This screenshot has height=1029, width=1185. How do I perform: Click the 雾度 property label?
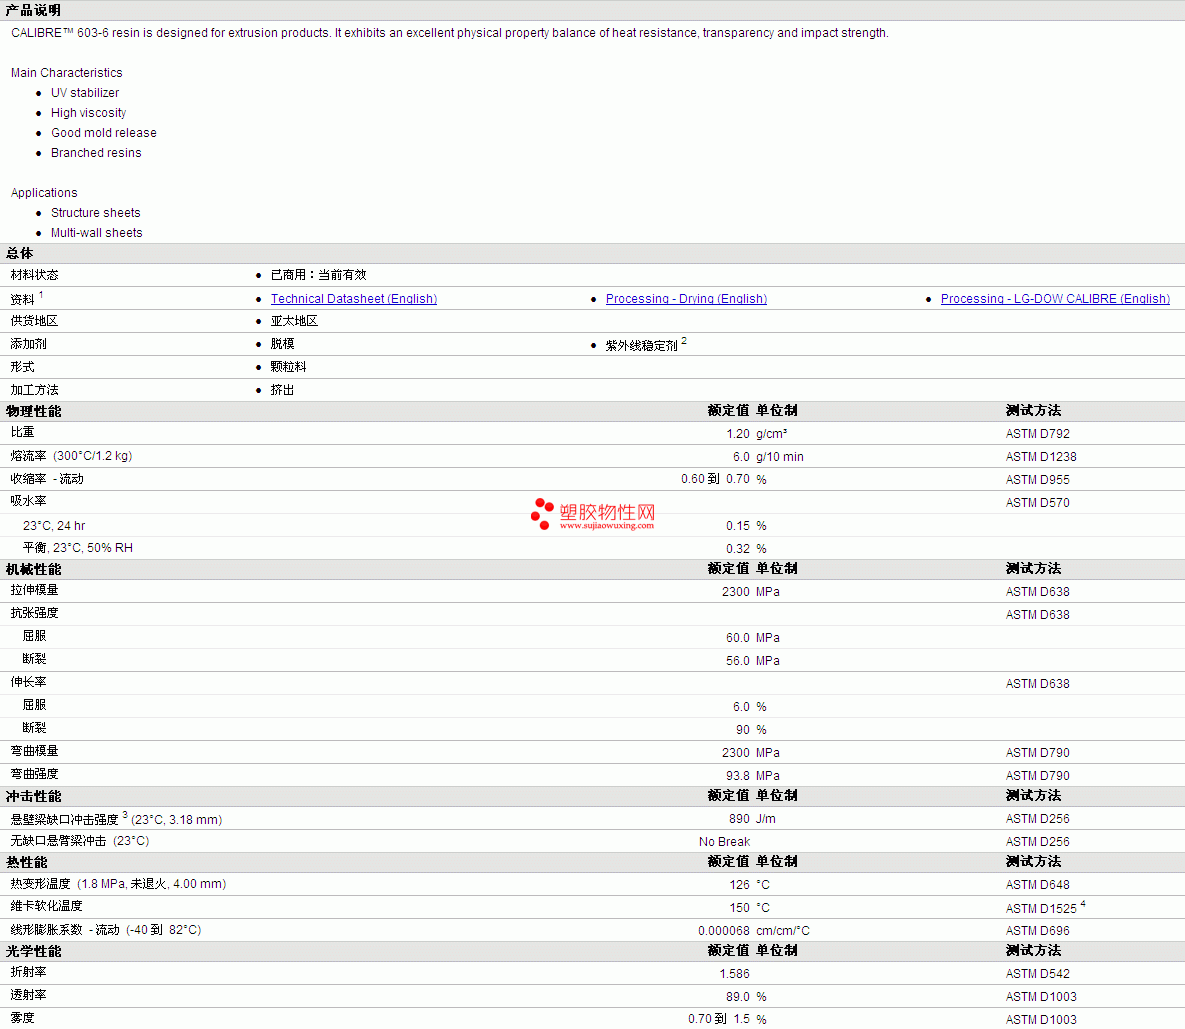click(22, 1018)
